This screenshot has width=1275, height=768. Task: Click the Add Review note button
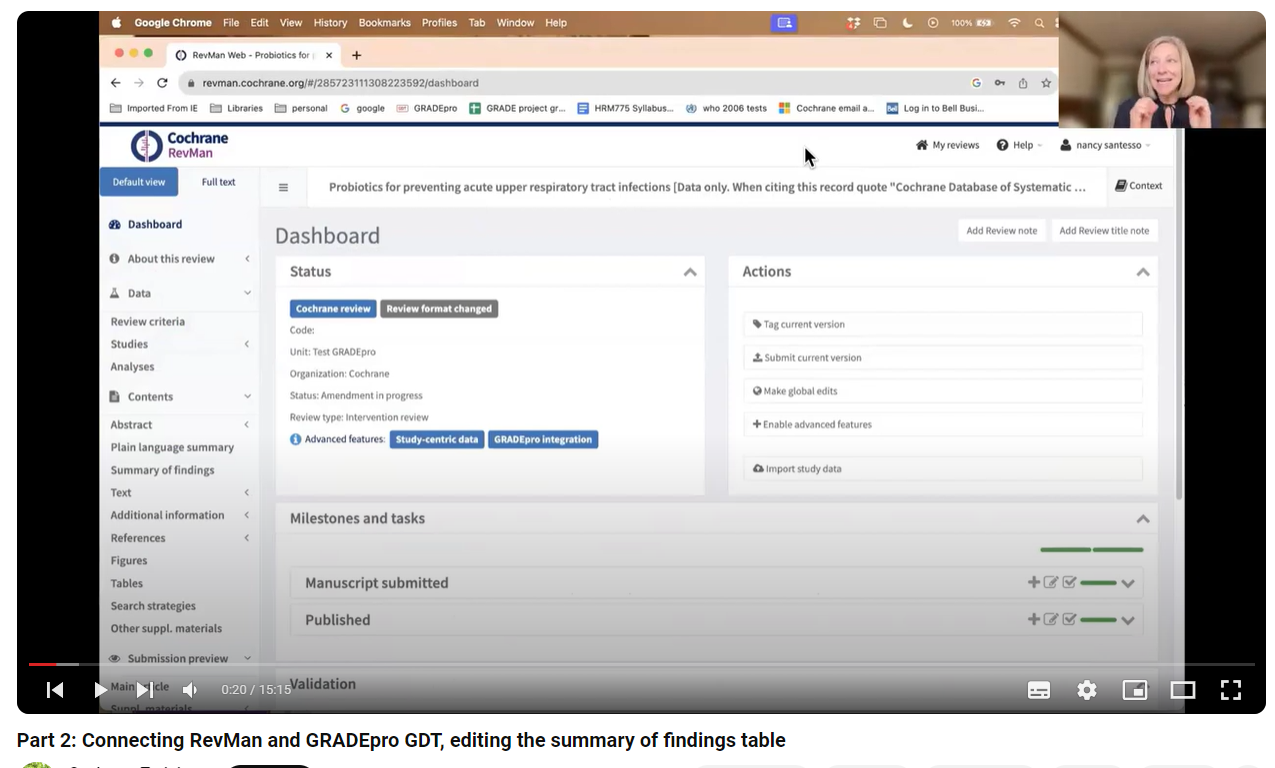click(1001, 231)
